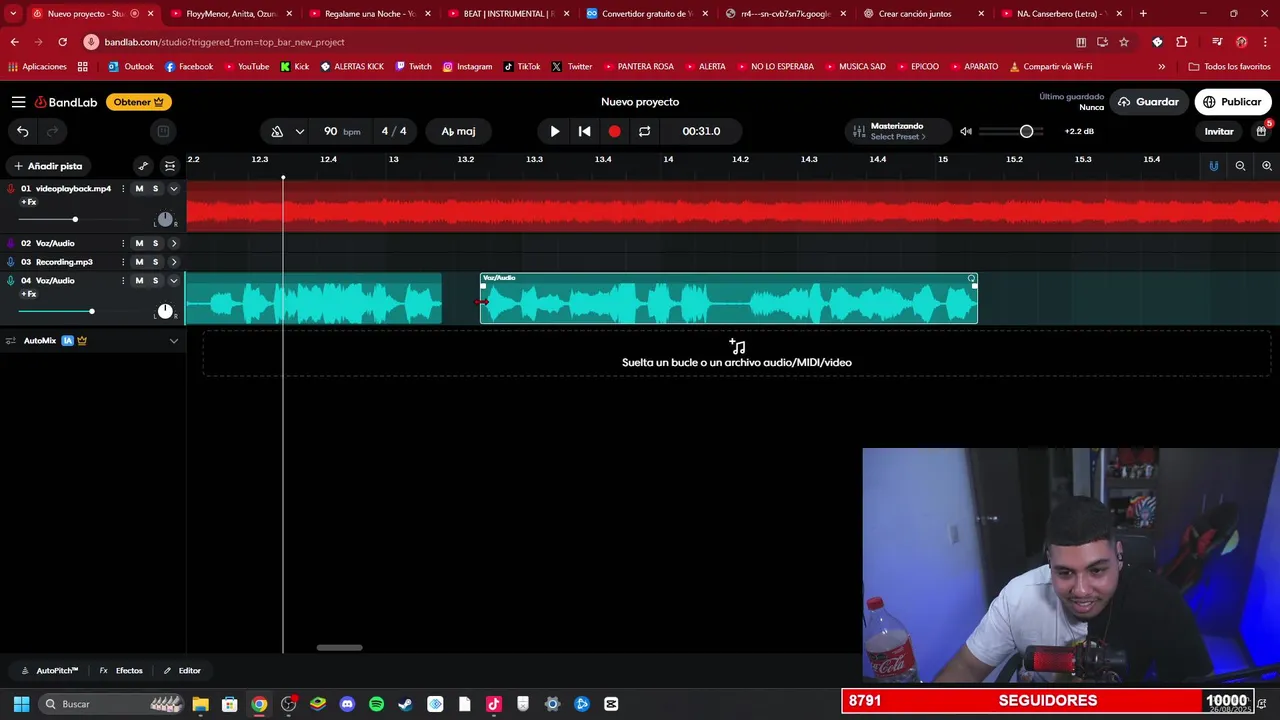This screenshot has width=1280, height=720.
Task: Click the Publicar button
Action: (1232, 102)
